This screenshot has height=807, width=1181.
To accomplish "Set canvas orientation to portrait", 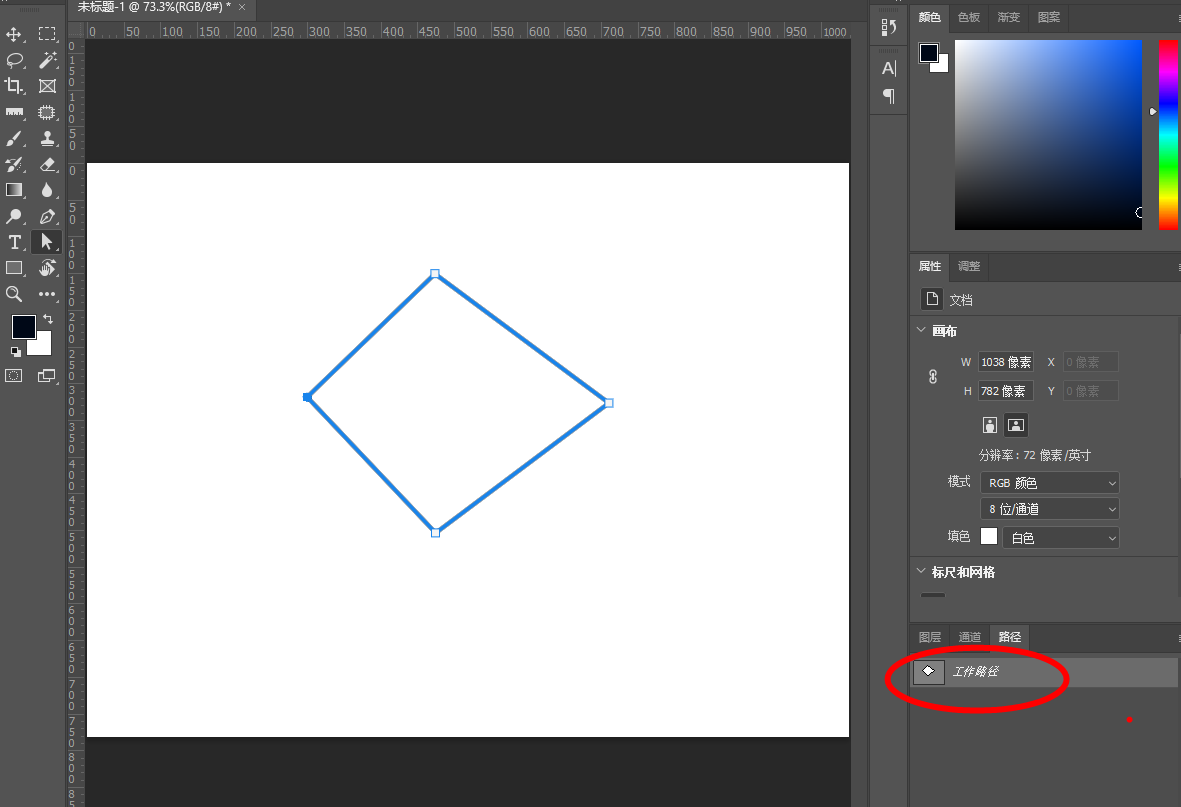I will click(990, 425).
